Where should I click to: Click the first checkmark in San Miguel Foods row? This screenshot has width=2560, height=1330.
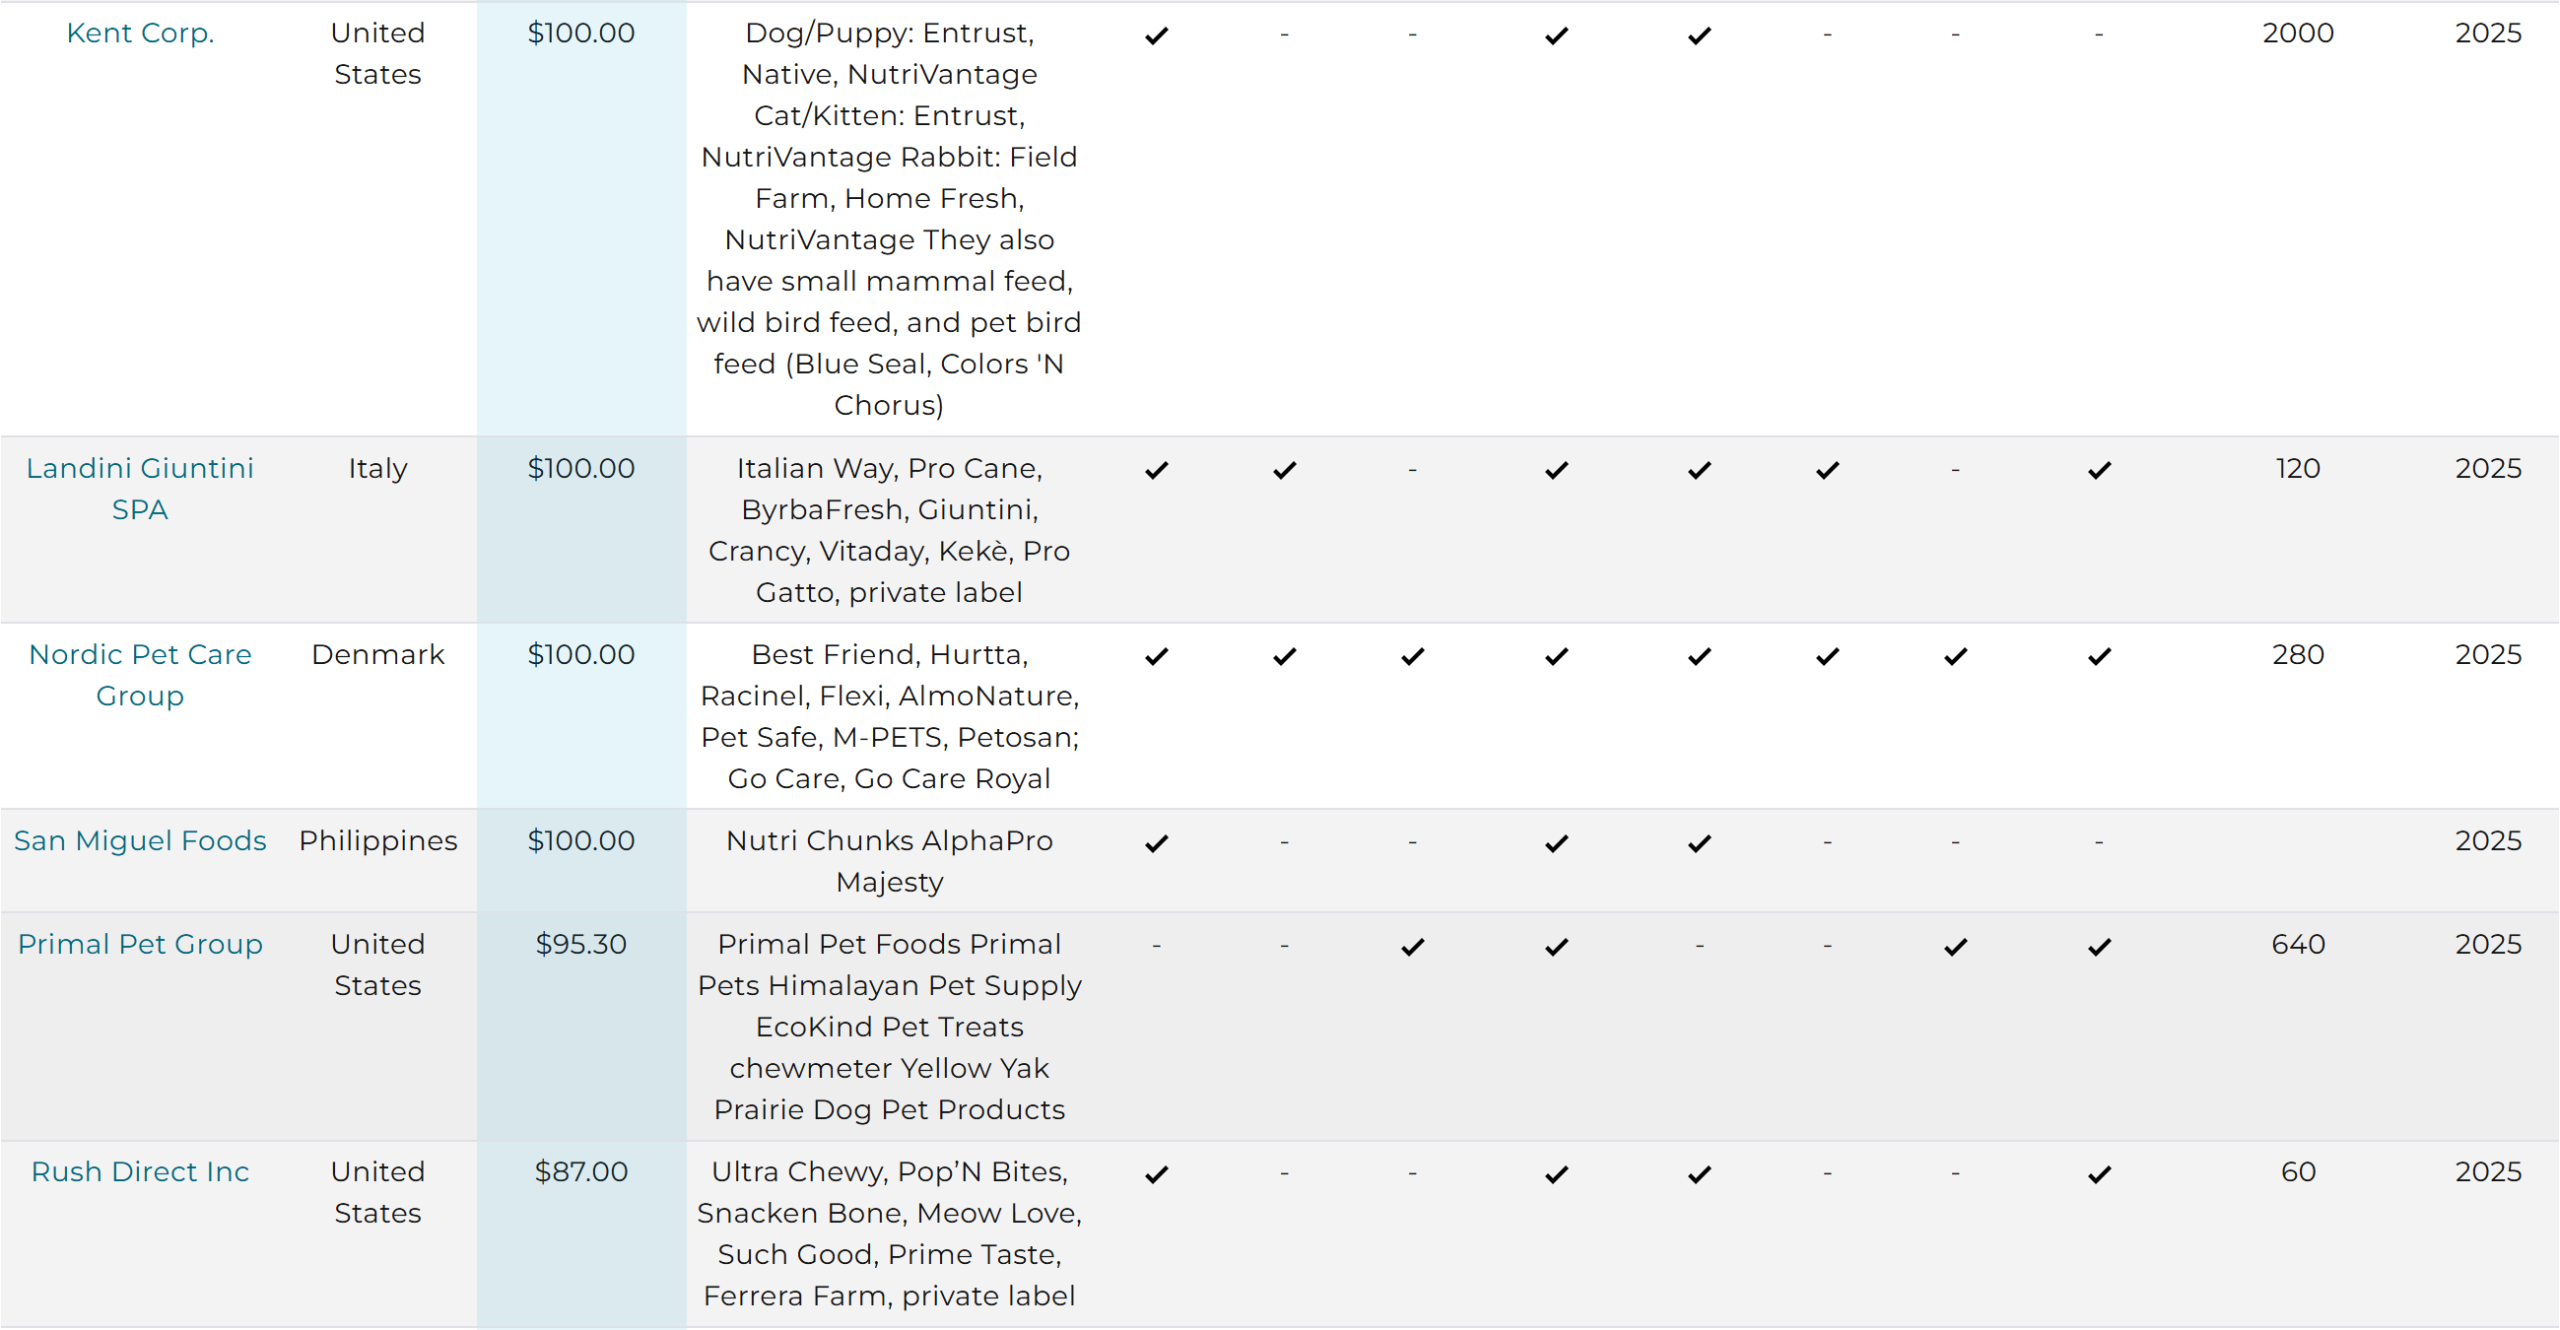[x=1157, y=844]
